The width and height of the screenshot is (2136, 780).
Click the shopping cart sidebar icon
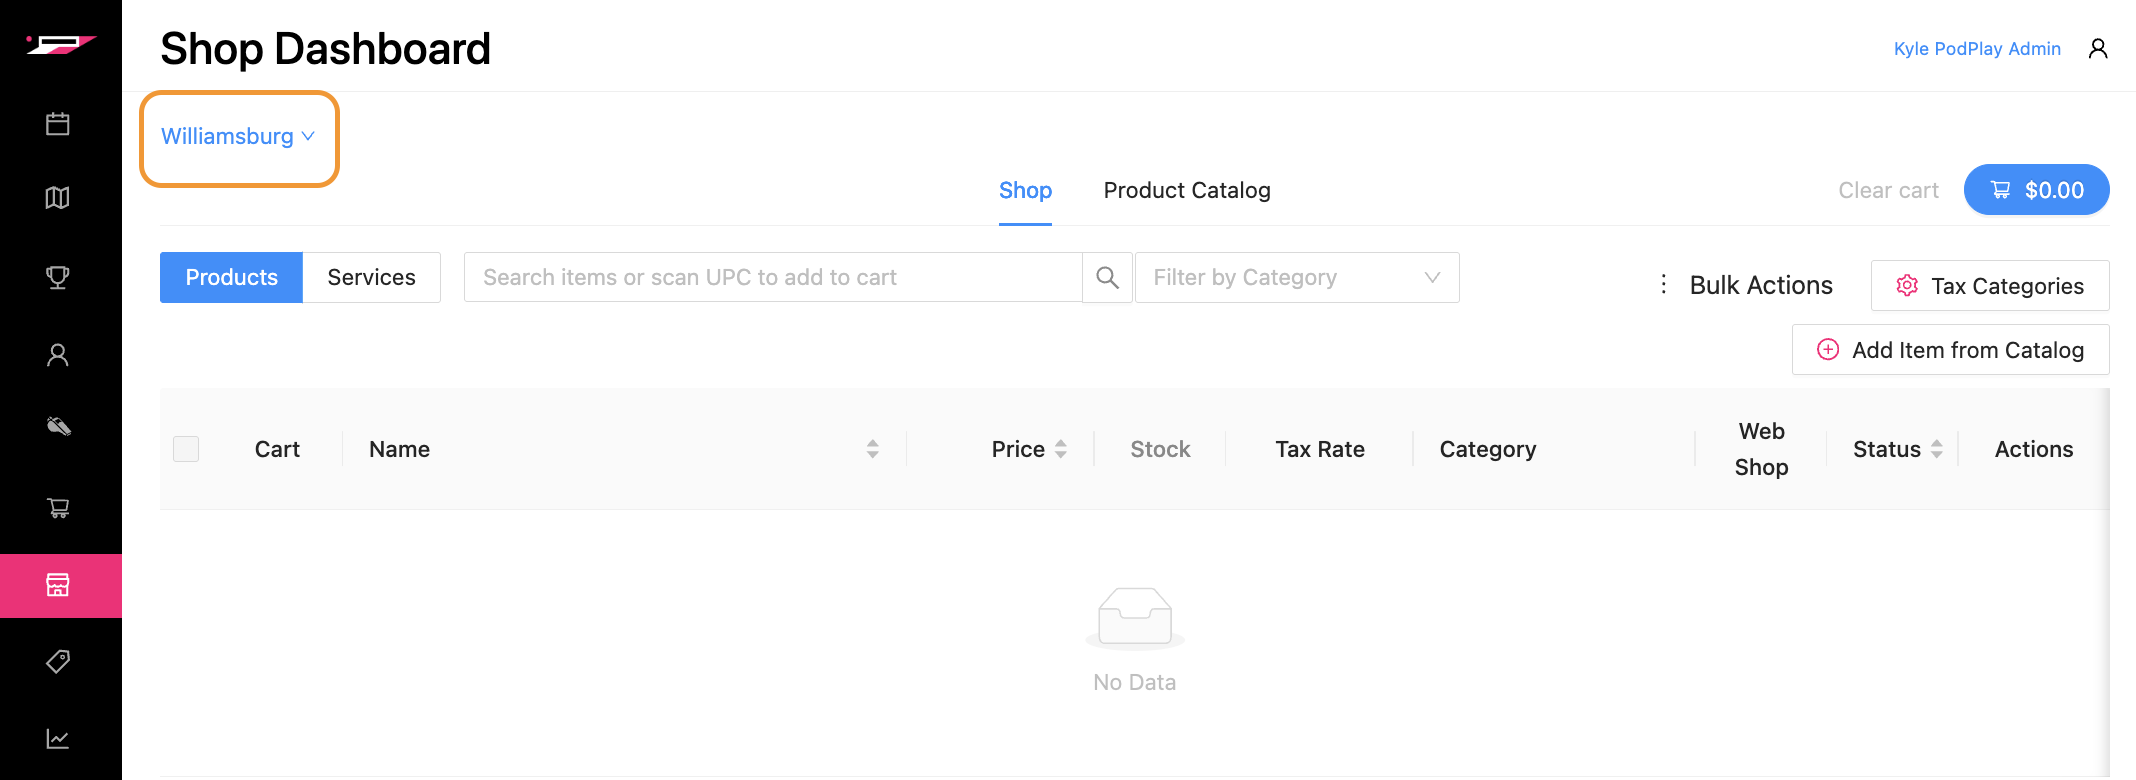tap(58, 508)
